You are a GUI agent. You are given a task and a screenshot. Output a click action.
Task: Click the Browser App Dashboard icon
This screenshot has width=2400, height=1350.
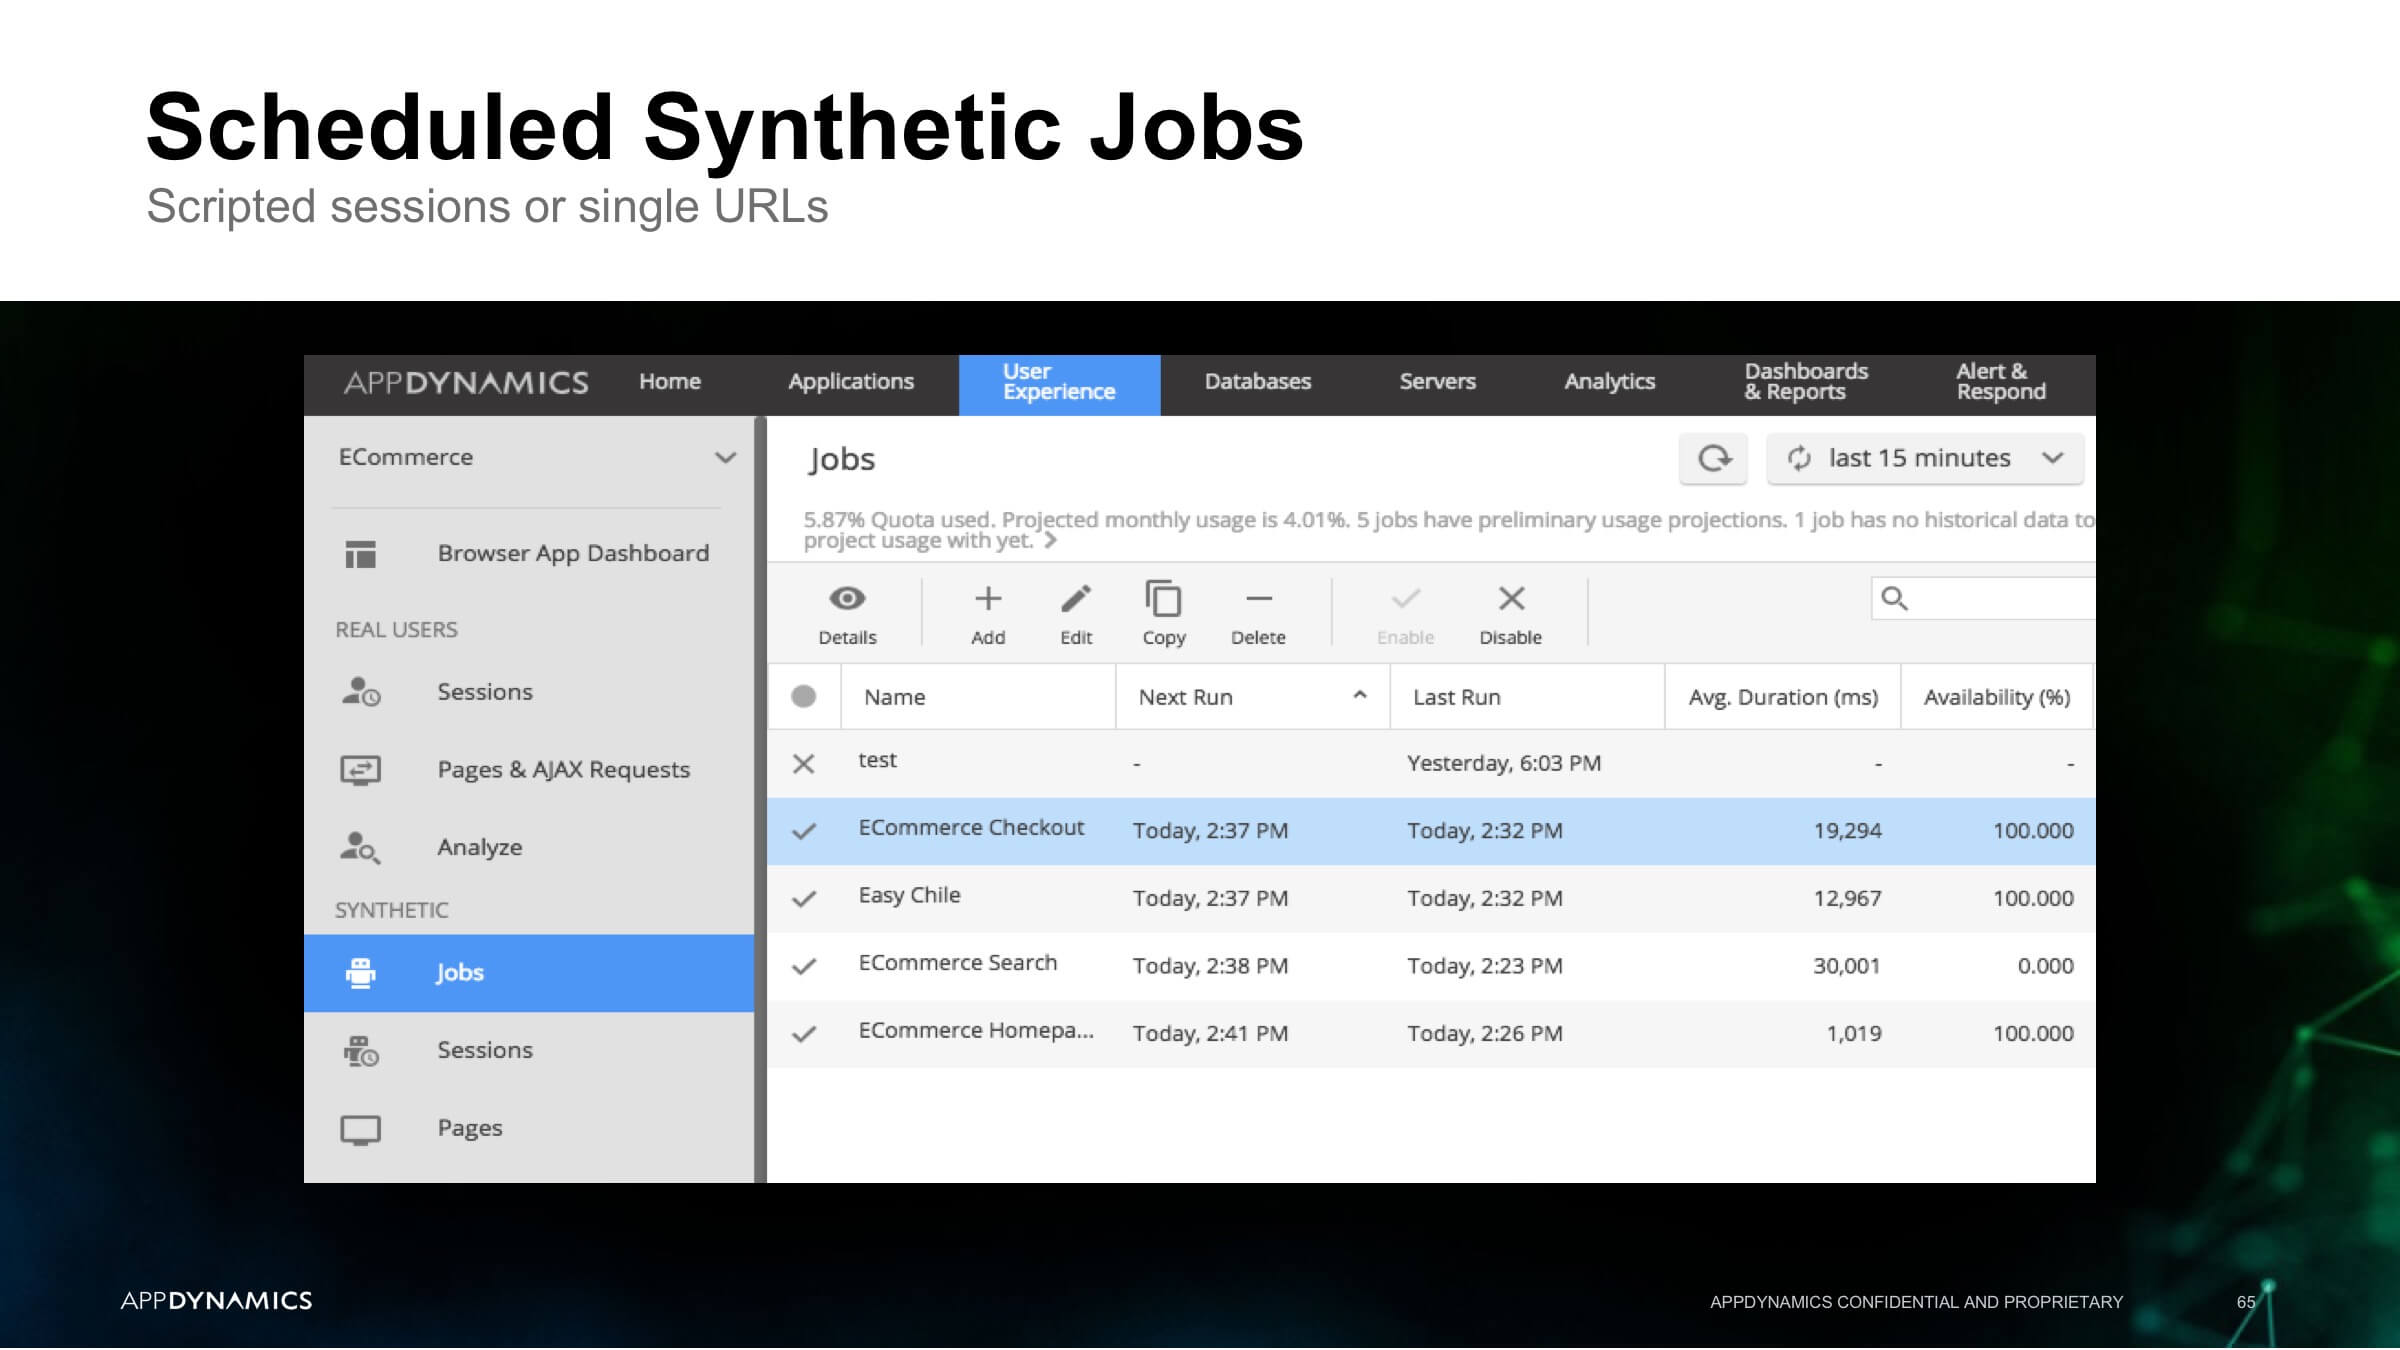point(360,553)
